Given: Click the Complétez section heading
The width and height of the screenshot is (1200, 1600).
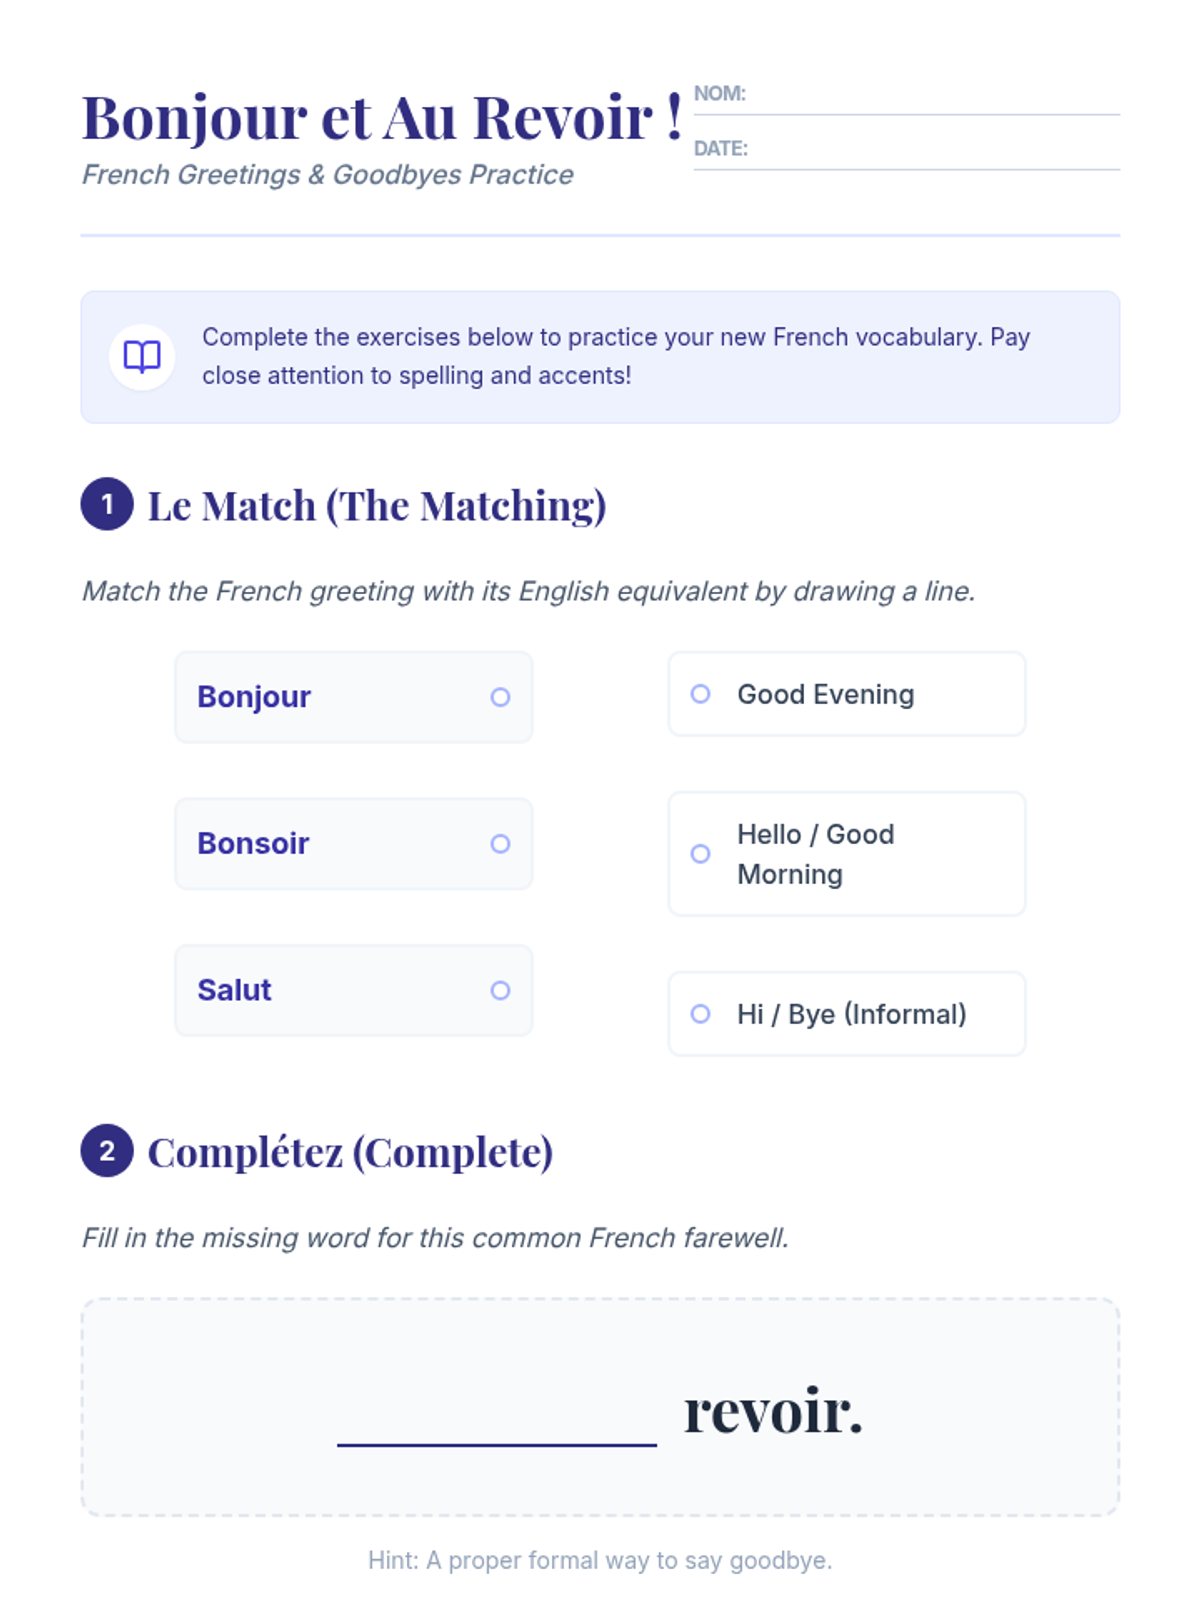Looking at the screenshot, I should (x=350, y=1152).
